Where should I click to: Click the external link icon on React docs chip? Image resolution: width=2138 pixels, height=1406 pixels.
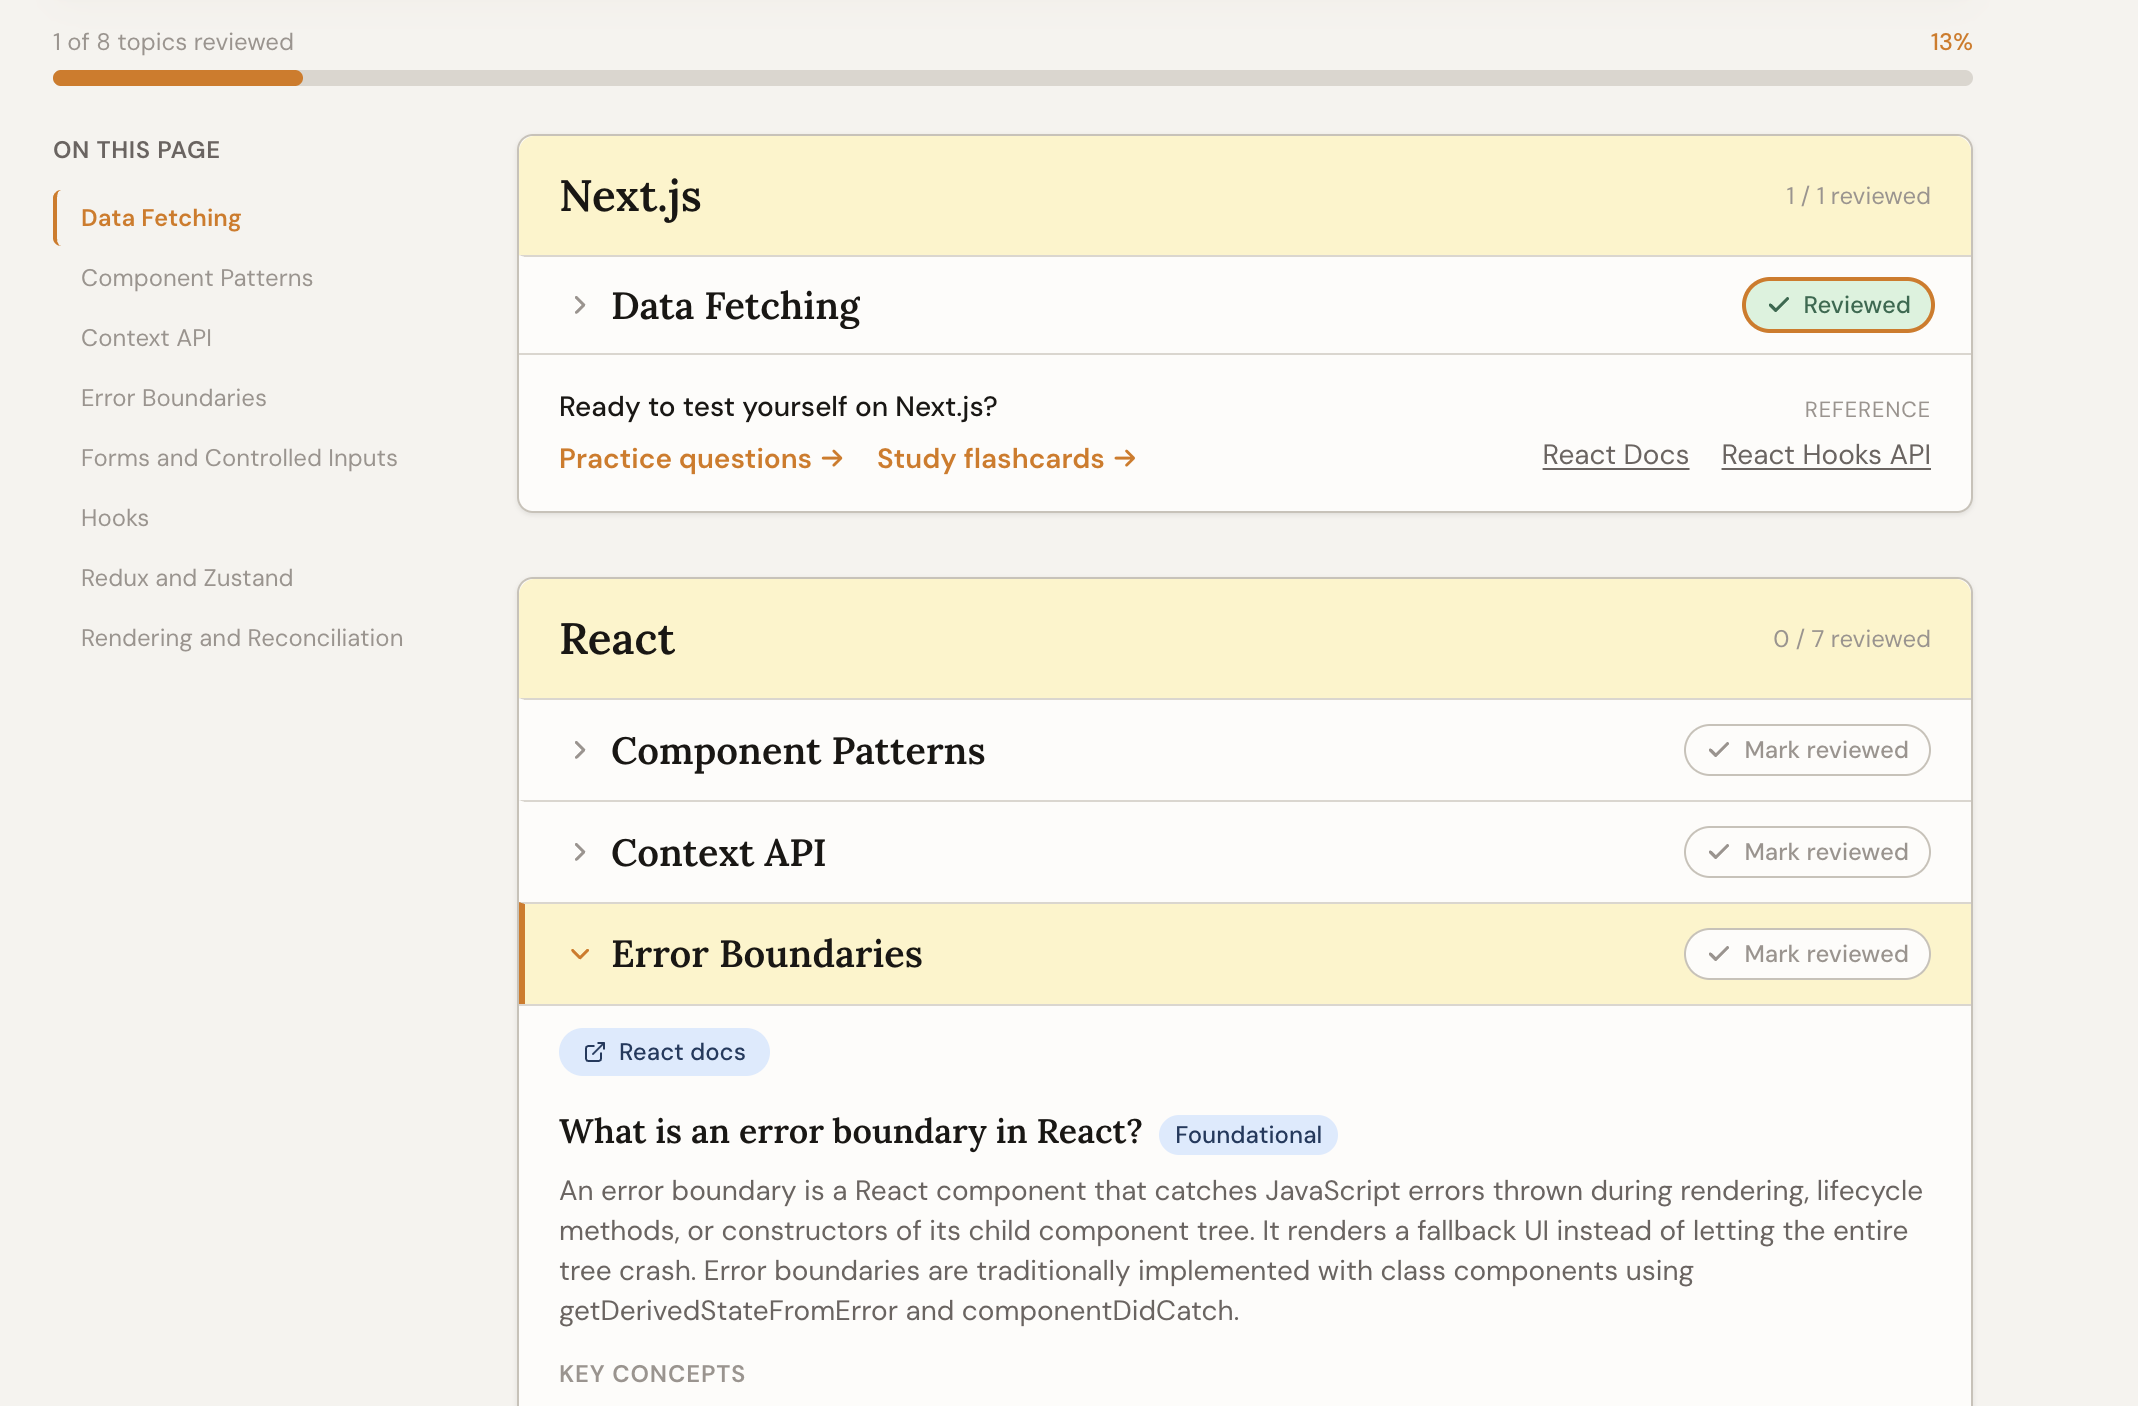(595, 1052)
